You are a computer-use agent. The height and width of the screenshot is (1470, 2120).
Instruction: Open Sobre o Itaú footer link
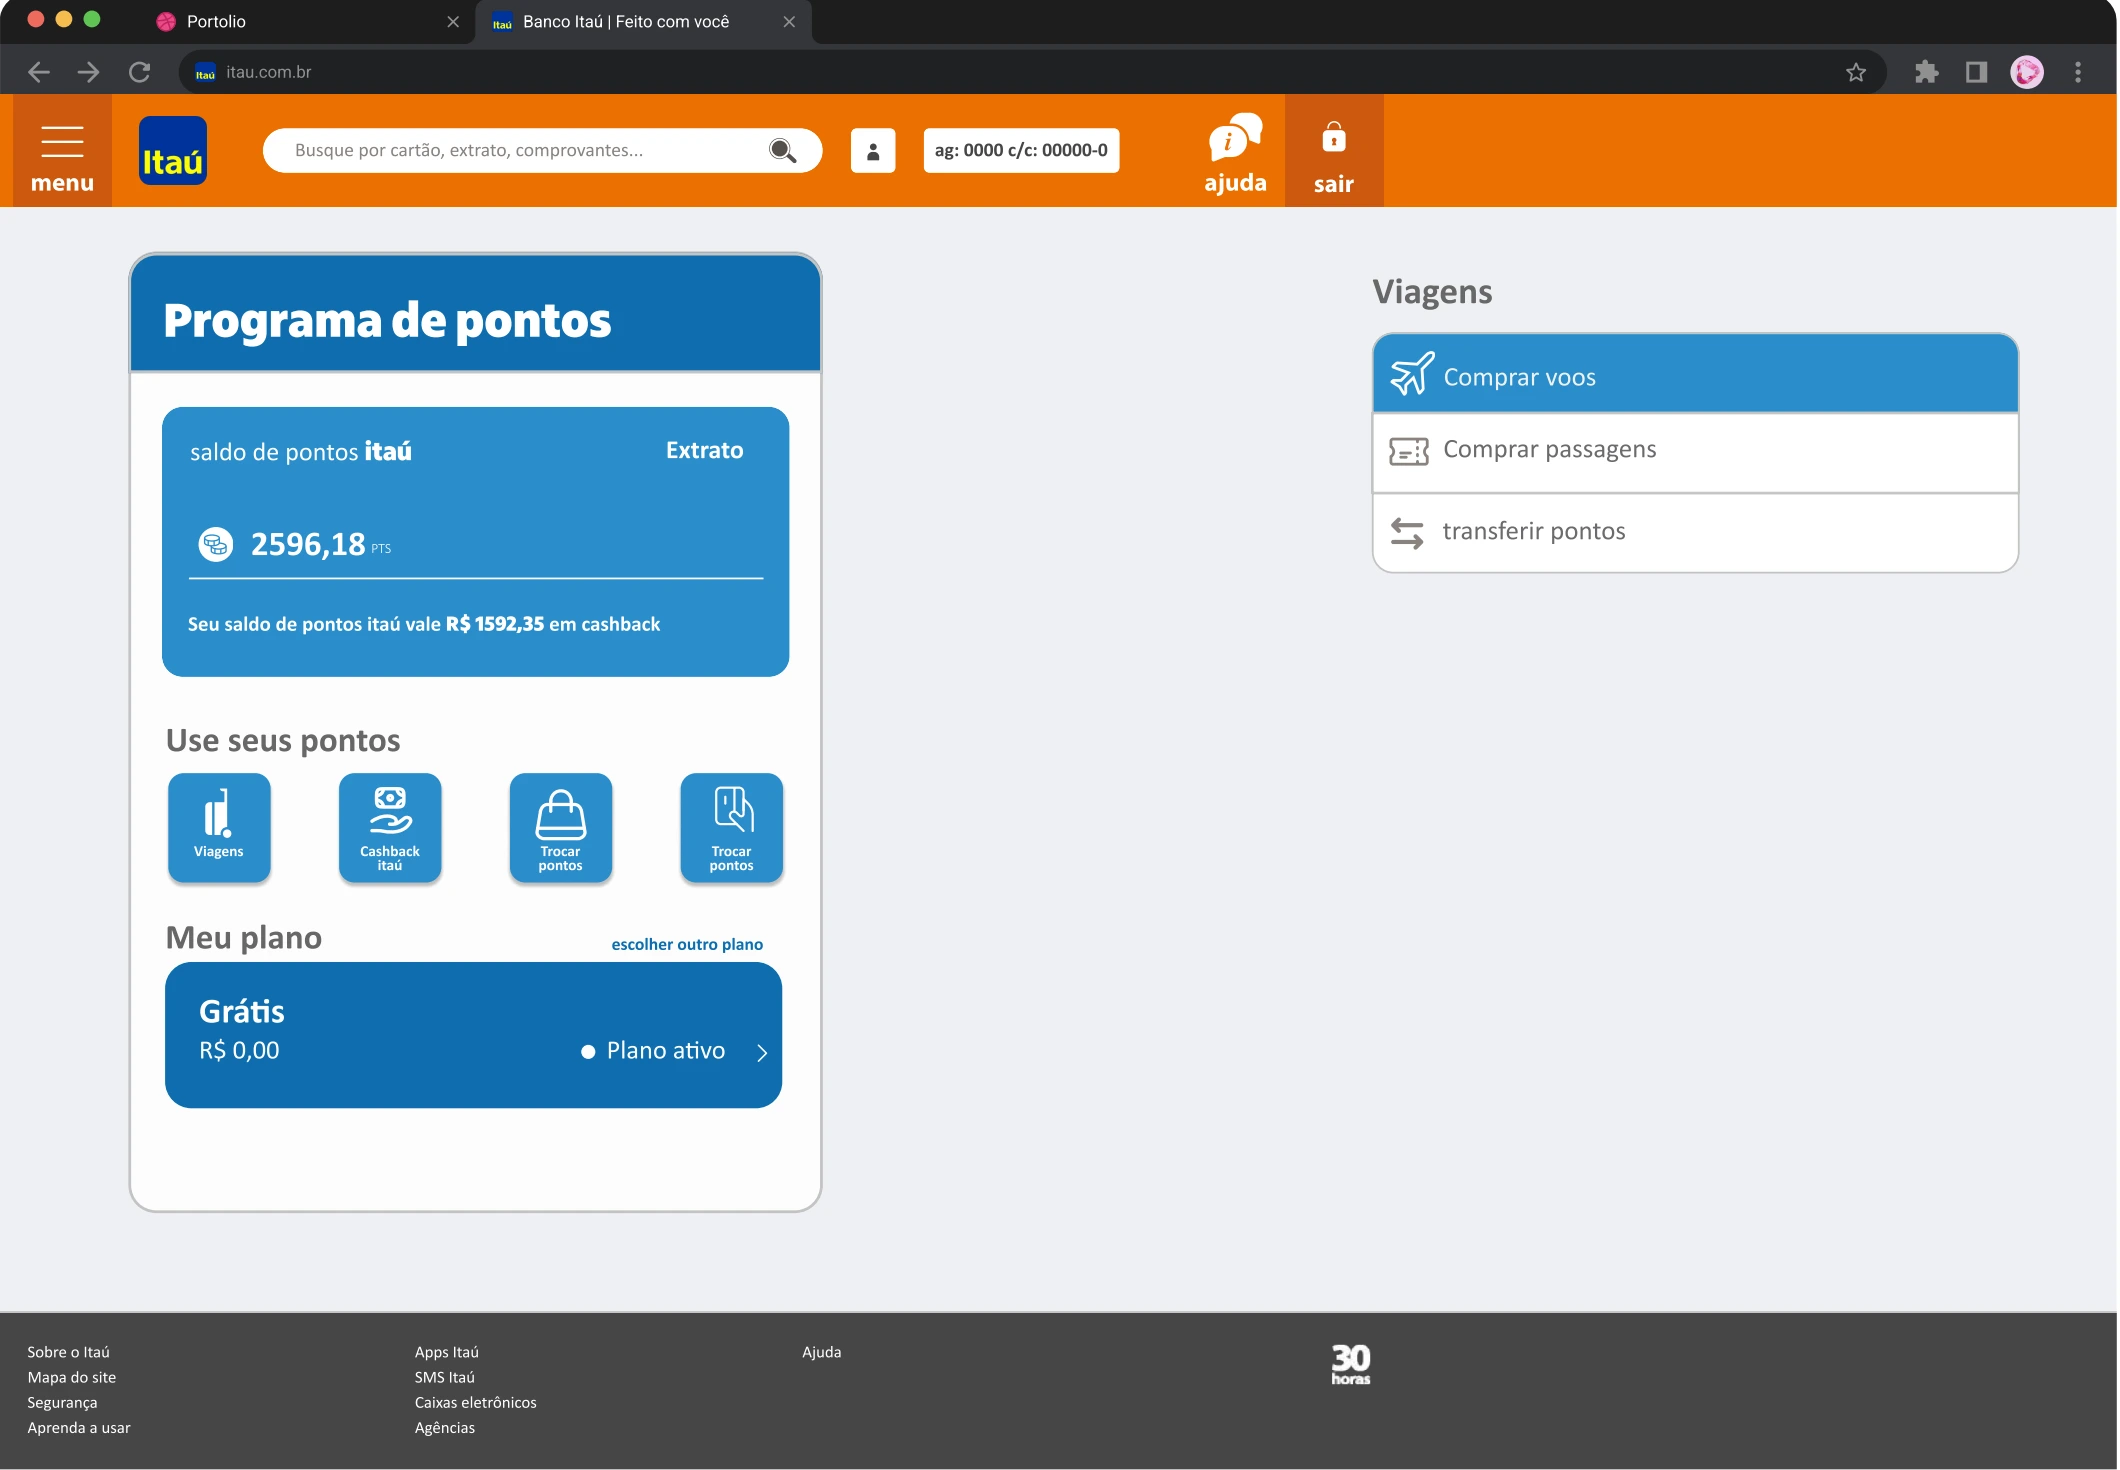[x=68, y=1352]
